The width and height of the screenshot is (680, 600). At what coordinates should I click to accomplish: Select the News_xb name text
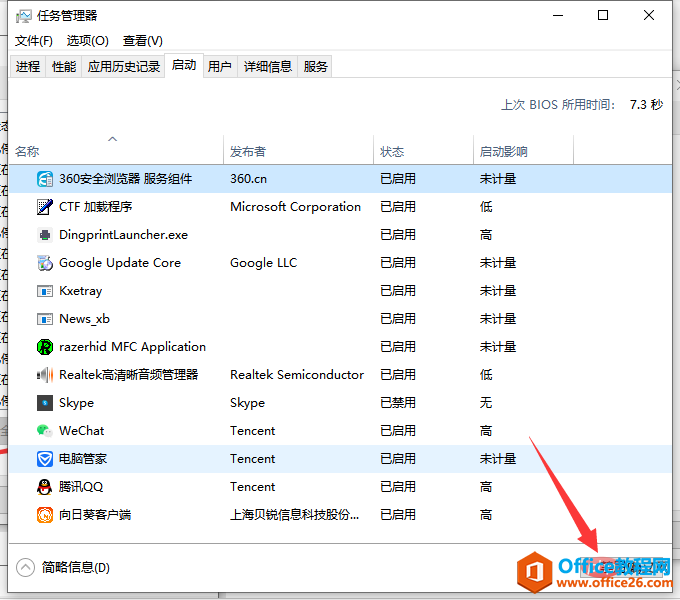point(85,319)
